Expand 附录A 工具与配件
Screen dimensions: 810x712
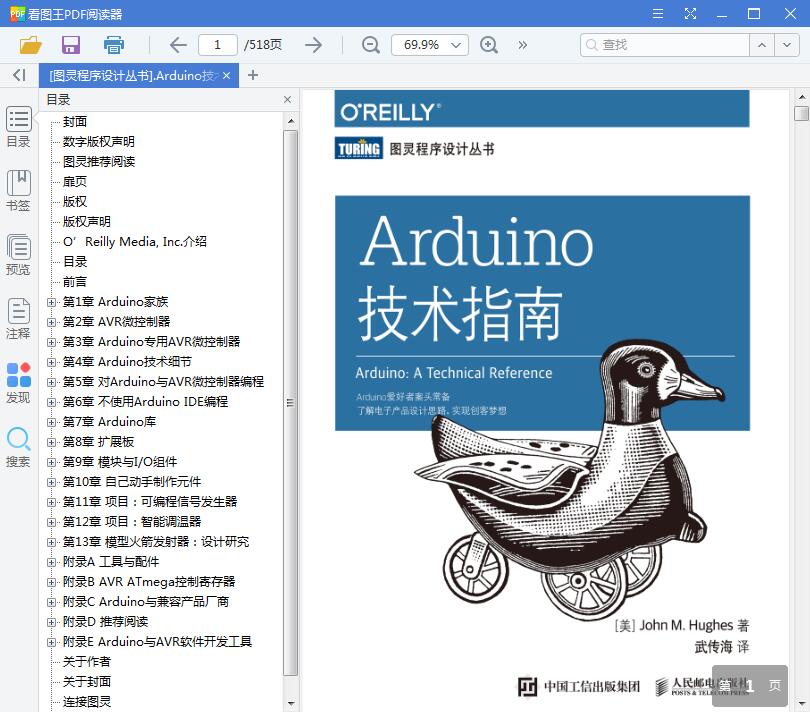coord(51,562)
